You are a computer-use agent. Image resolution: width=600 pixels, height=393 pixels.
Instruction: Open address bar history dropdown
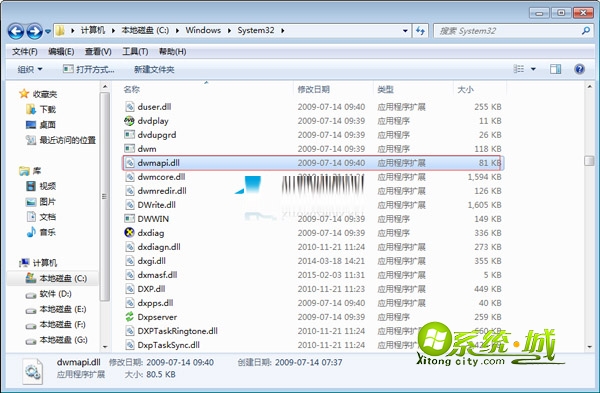click(405, 31)
